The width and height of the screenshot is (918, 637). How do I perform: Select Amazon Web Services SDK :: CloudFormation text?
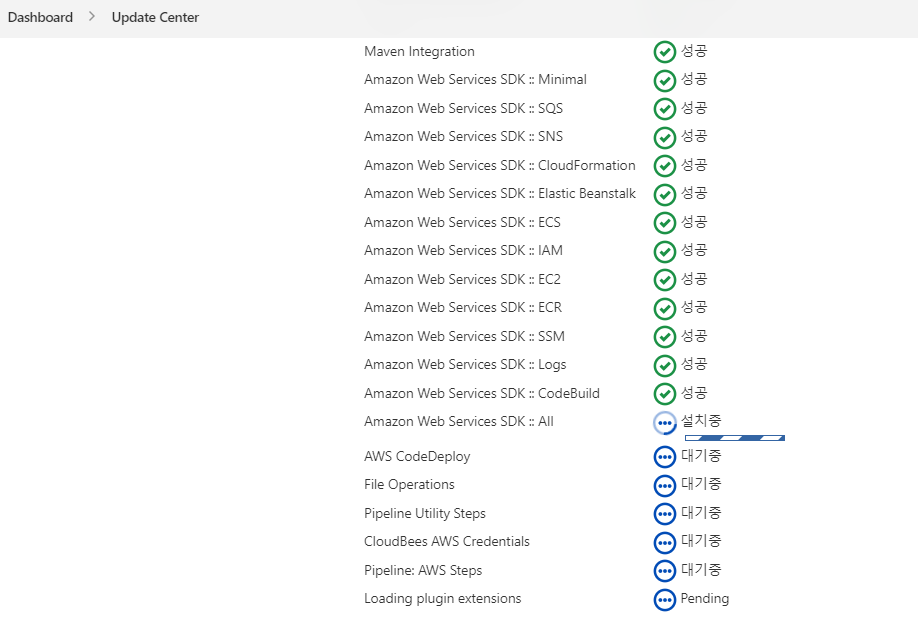(x=500, y=166)
